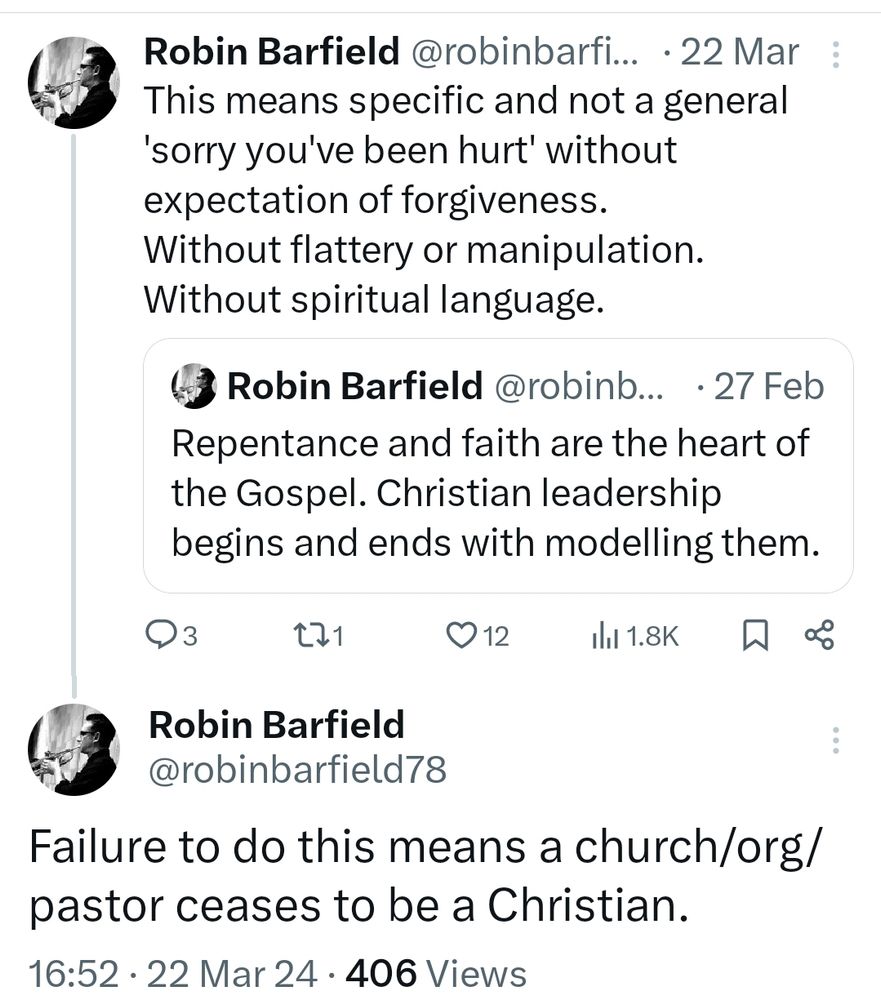881x1000 pixels.
Task: Bookmark the first tweet
Action: [x=753, y=635]
